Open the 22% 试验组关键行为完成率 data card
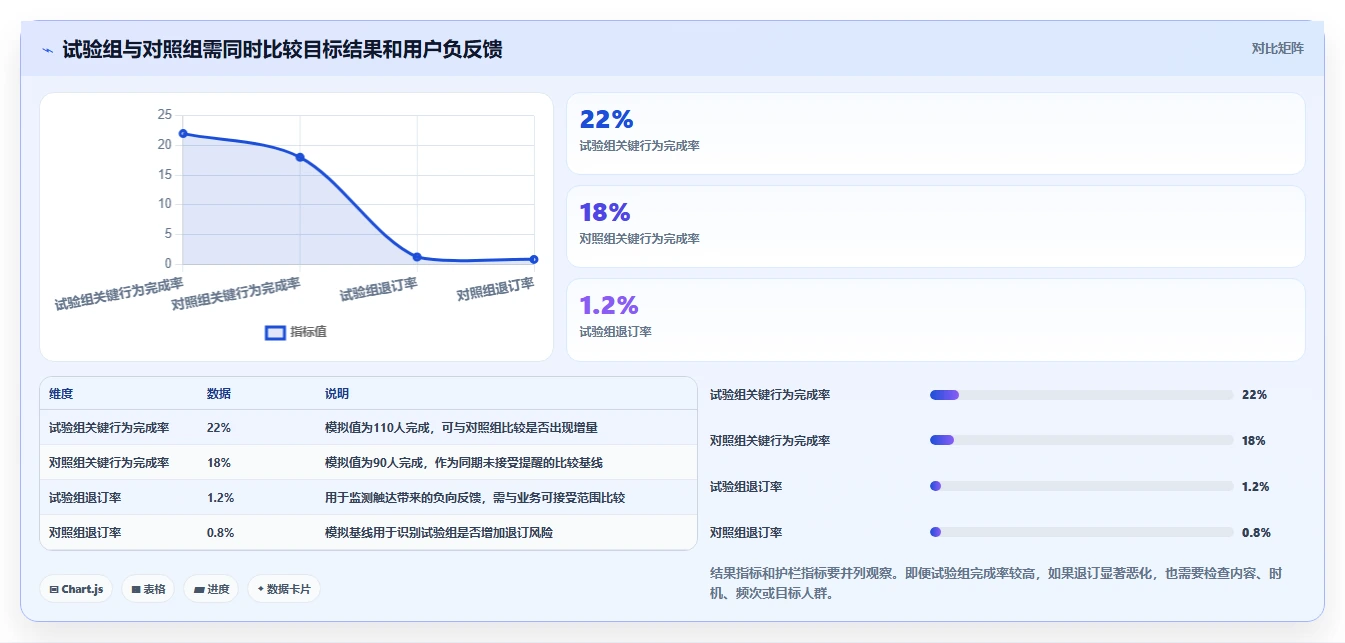 (935, 134)
